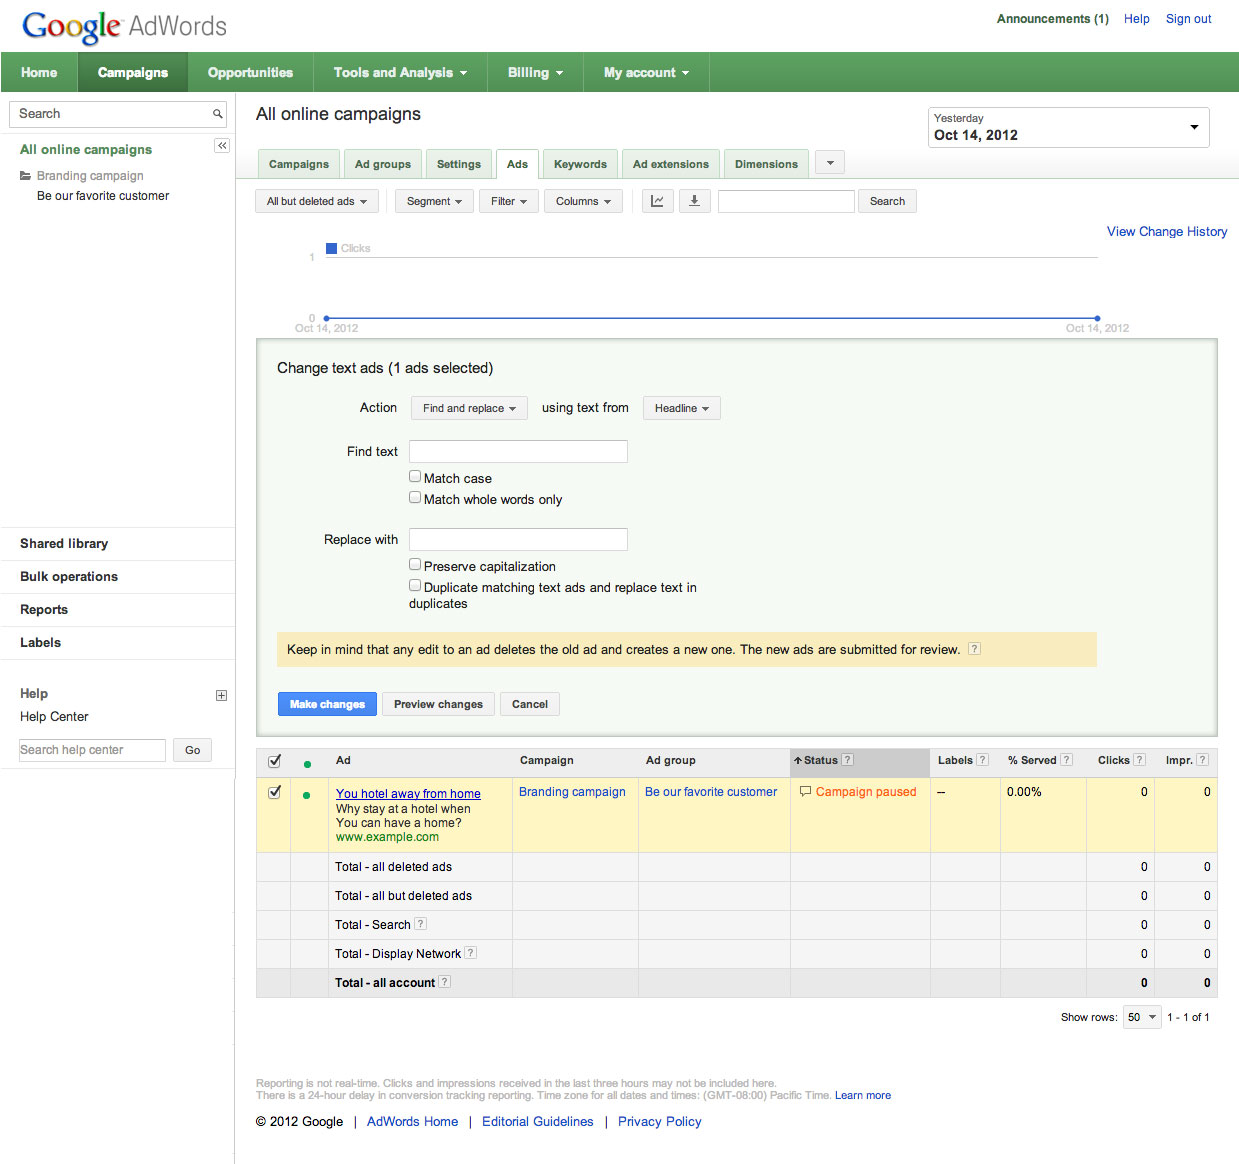
Task: Open the All but deleted ads dropdown
Action: click(x=316, y=201)
